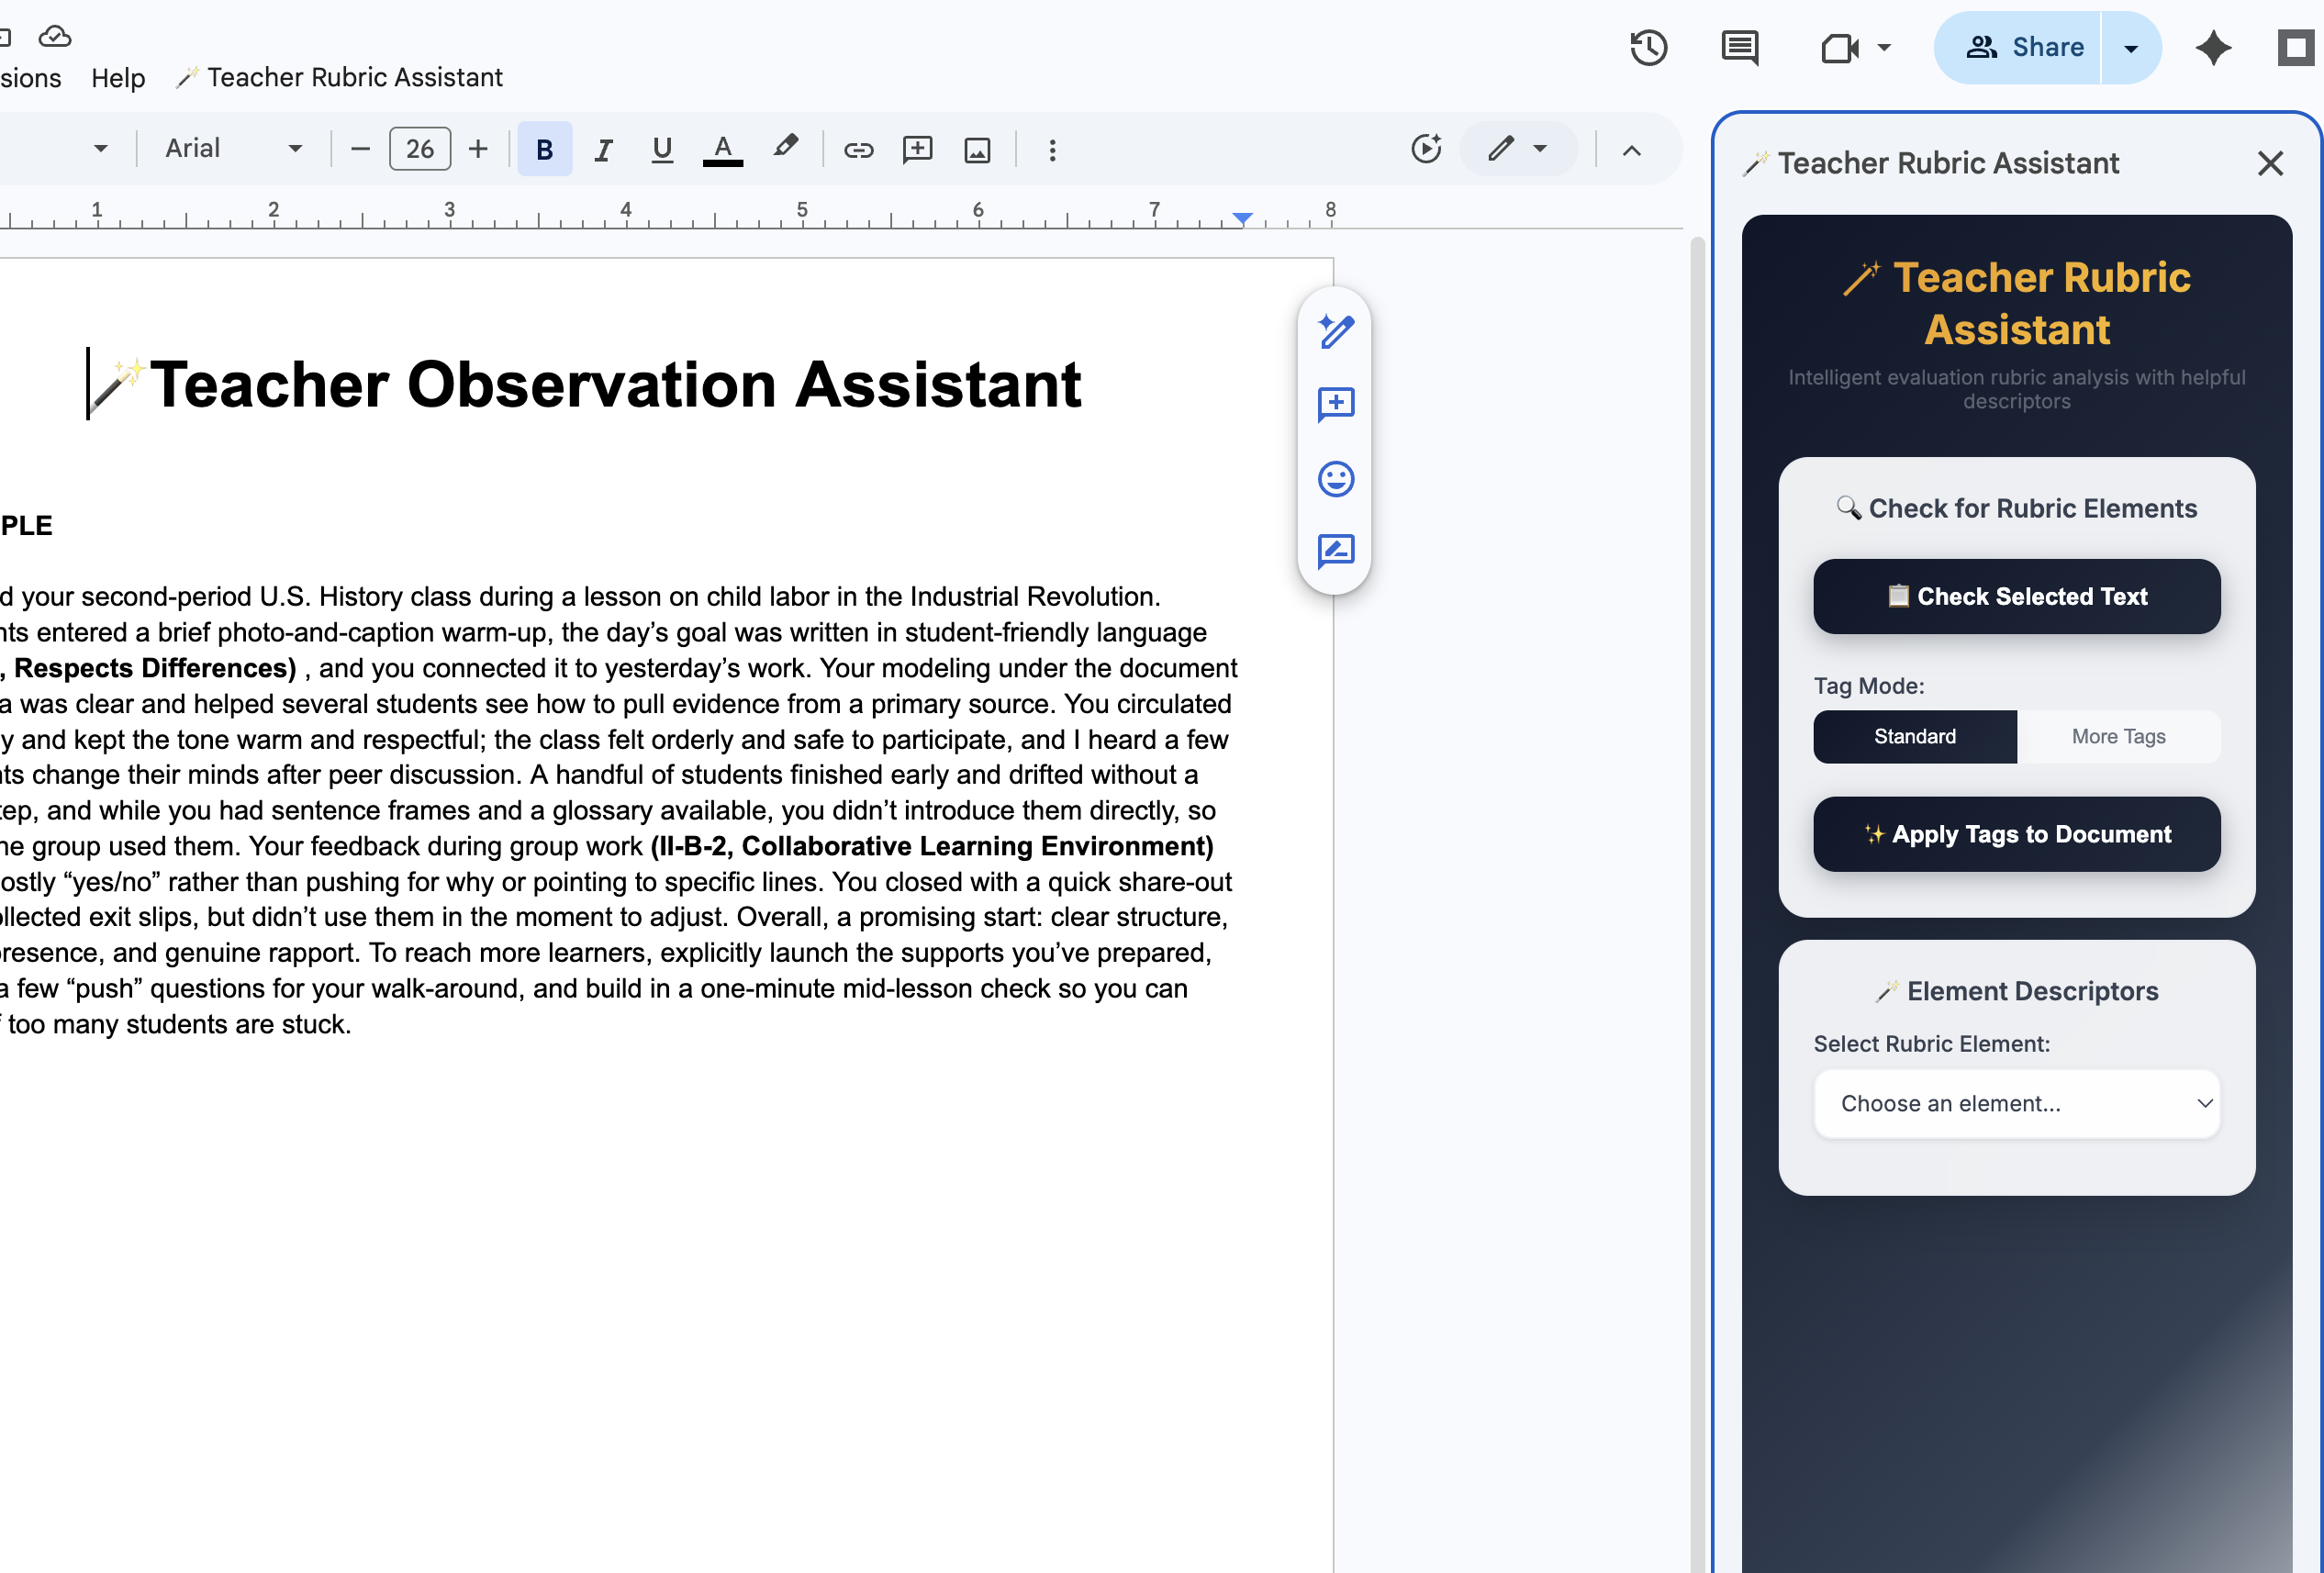The height and width of the screenshot is (1573, 2324).
Task: Add an emoji reaction from the margin icons
Action: 1336,479
